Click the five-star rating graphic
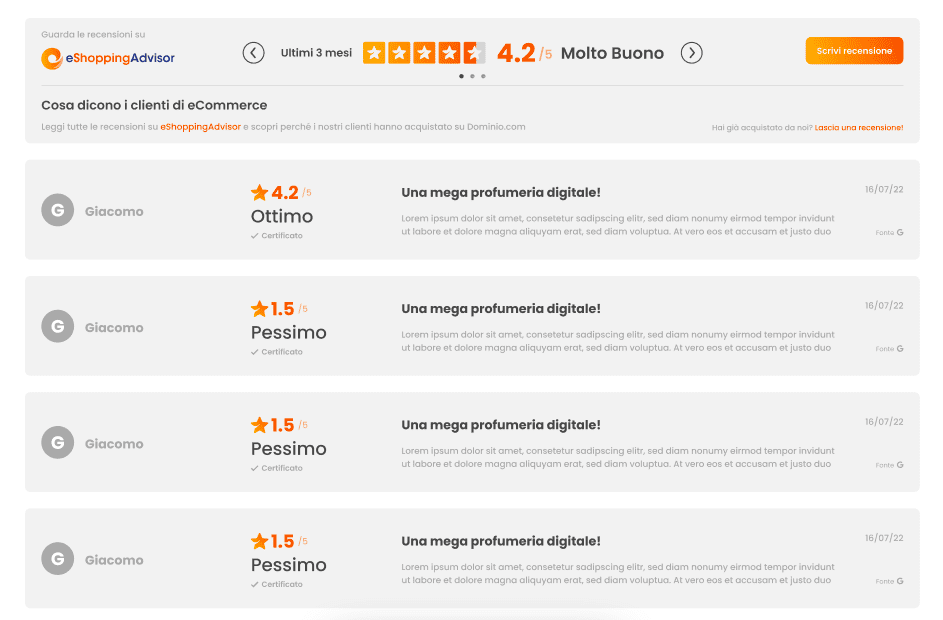Image resolution: width=943 pixels, height=620 pixels. (424, 53)
